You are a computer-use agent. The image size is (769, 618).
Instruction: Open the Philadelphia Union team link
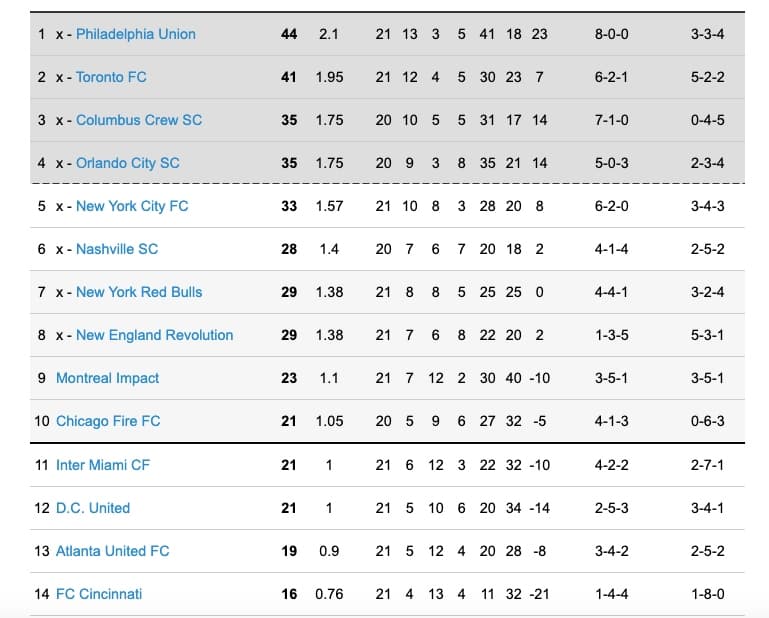pyautogui.click(x=135, y=34)
